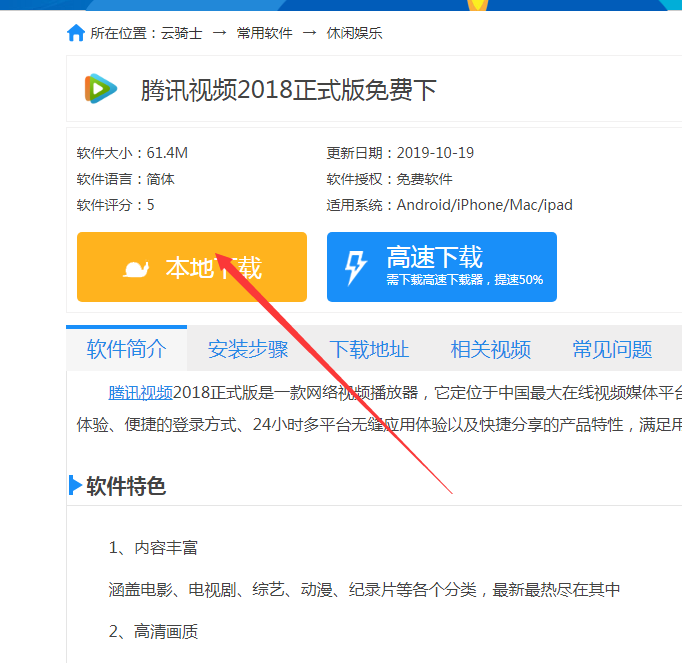Click the home icon in breadcrumb
Image resolution: width=682 pixels, height=663 pixels.
(x=76, y=33)
